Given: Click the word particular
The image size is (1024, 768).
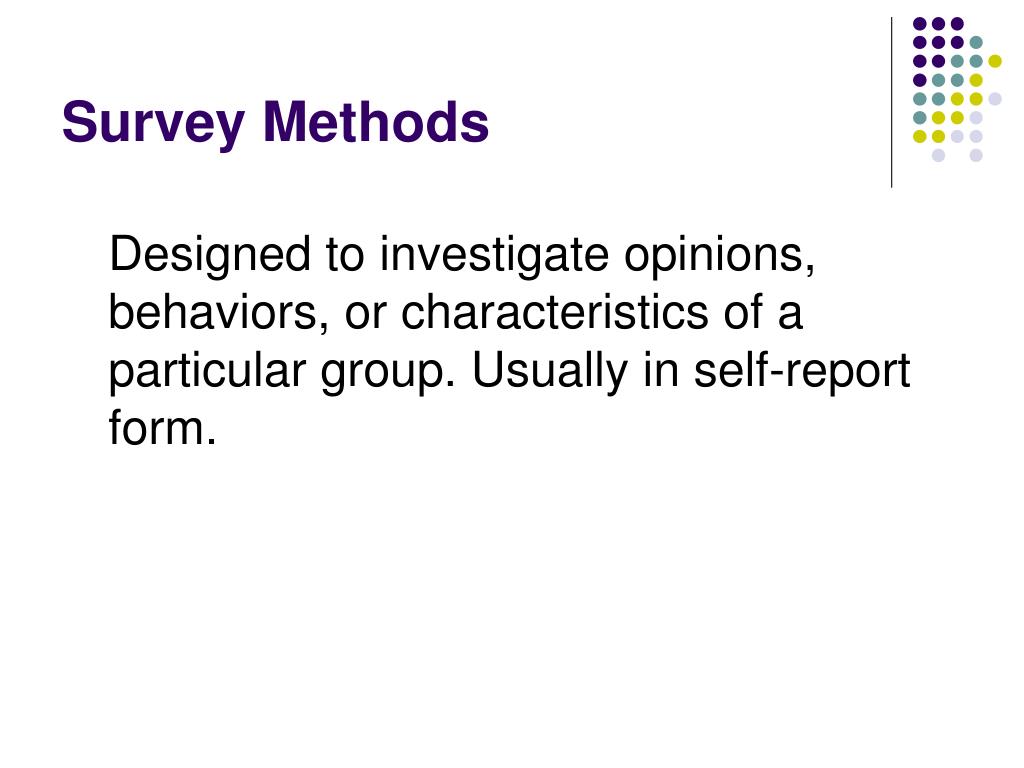Looking at the screenshot, I should 207,372.
